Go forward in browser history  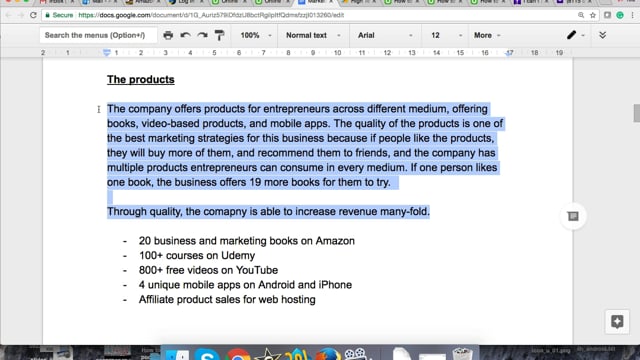tap(20, 15)
